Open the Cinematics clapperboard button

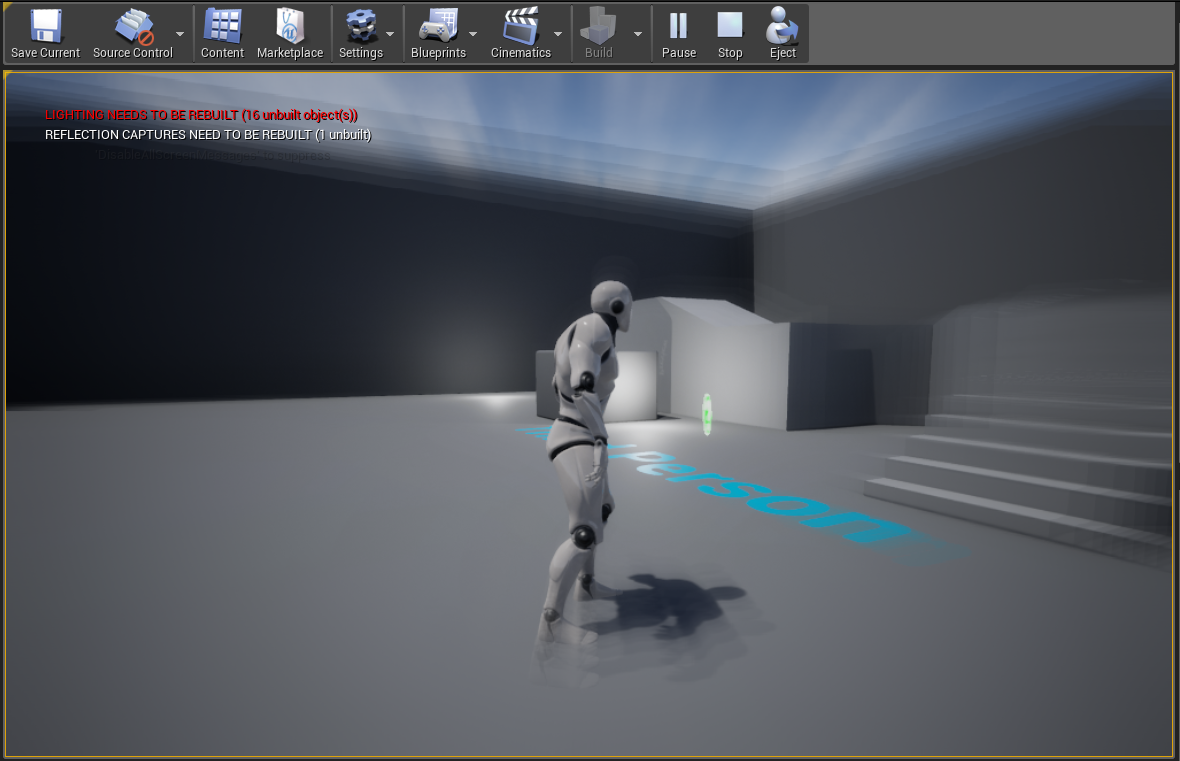pyautogui.click(x=521, y=34)
